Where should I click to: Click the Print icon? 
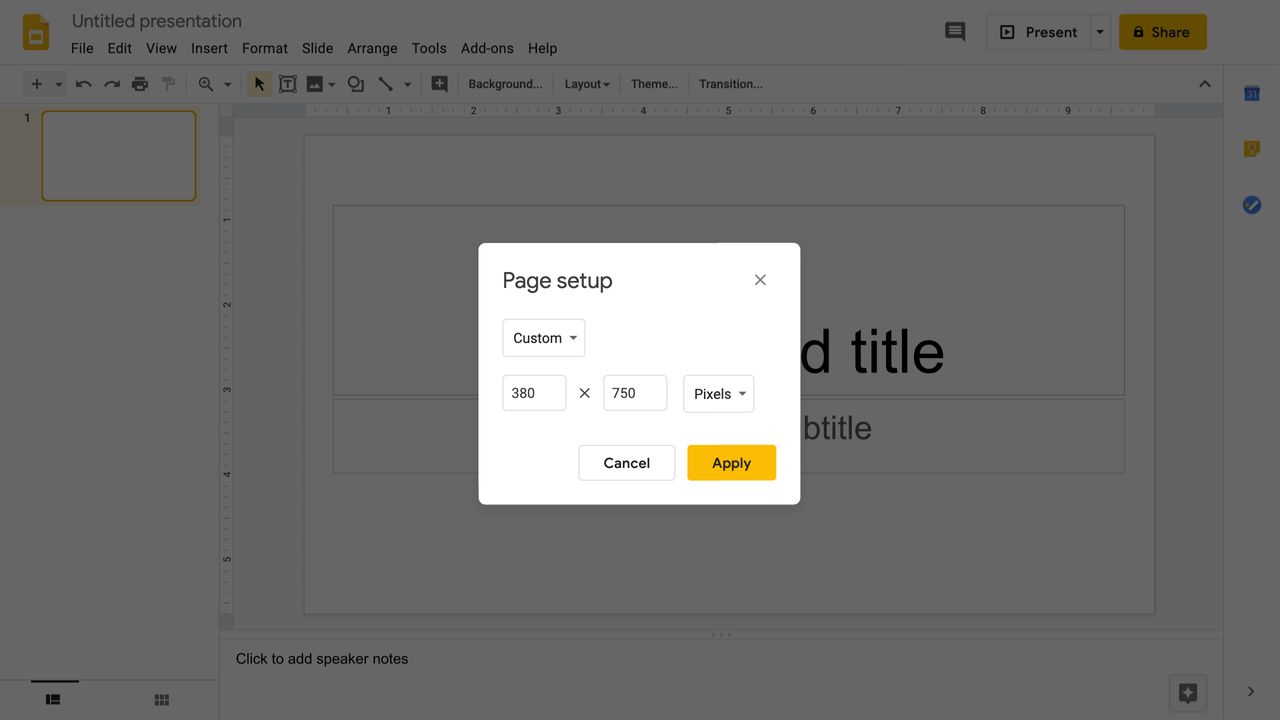point(140,84)
